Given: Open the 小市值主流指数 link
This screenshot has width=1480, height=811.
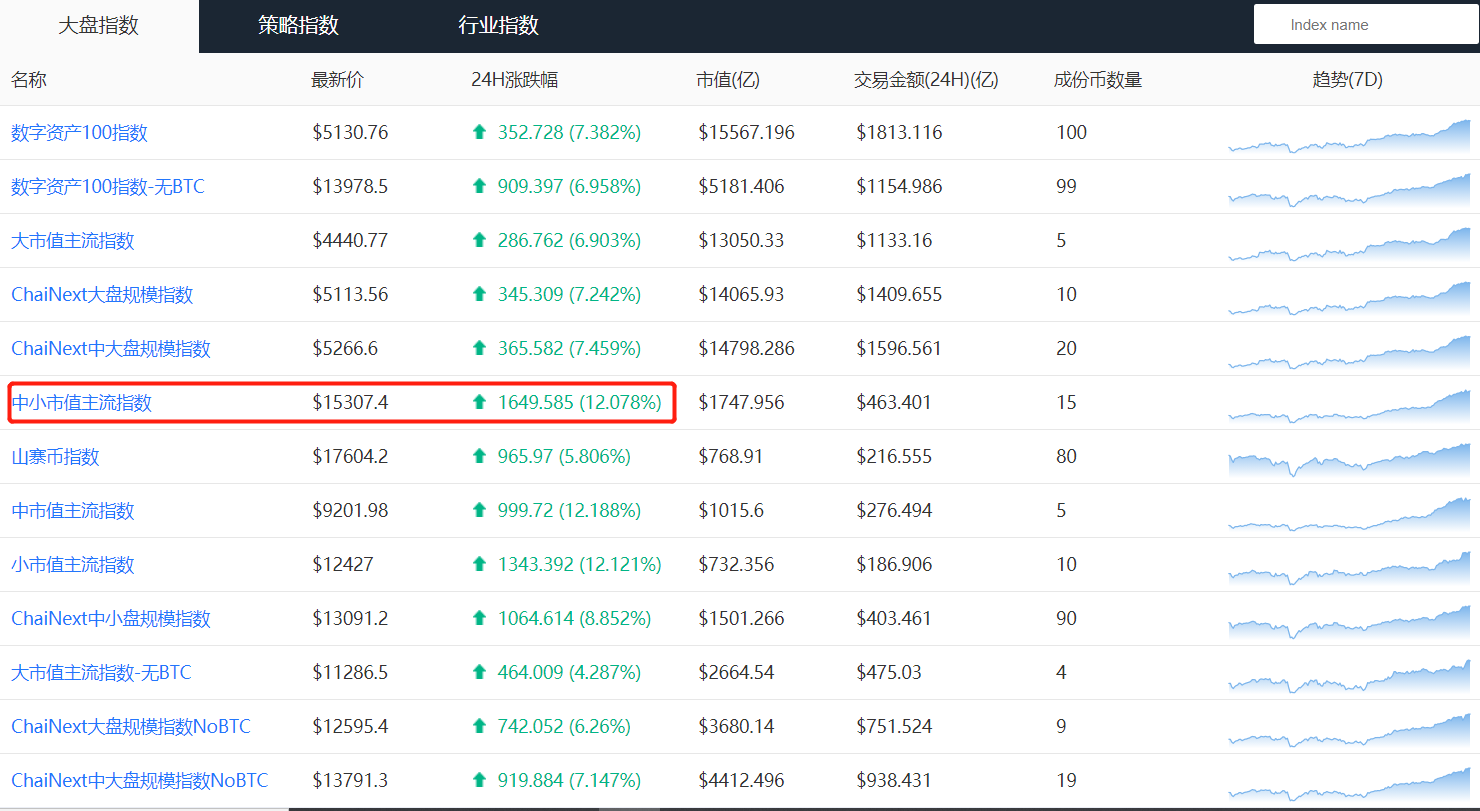Looking at the screenshot, I should (x=72, y=565).
